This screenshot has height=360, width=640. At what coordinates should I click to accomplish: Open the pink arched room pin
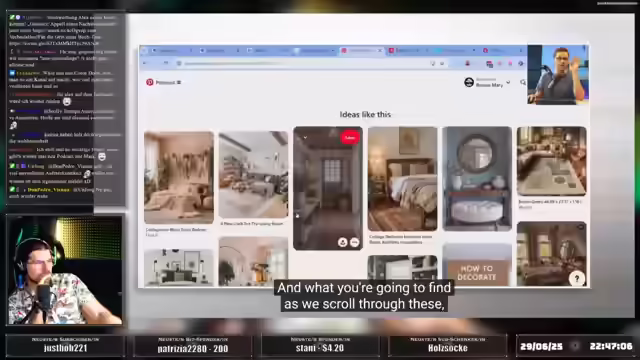coord(253,262)
